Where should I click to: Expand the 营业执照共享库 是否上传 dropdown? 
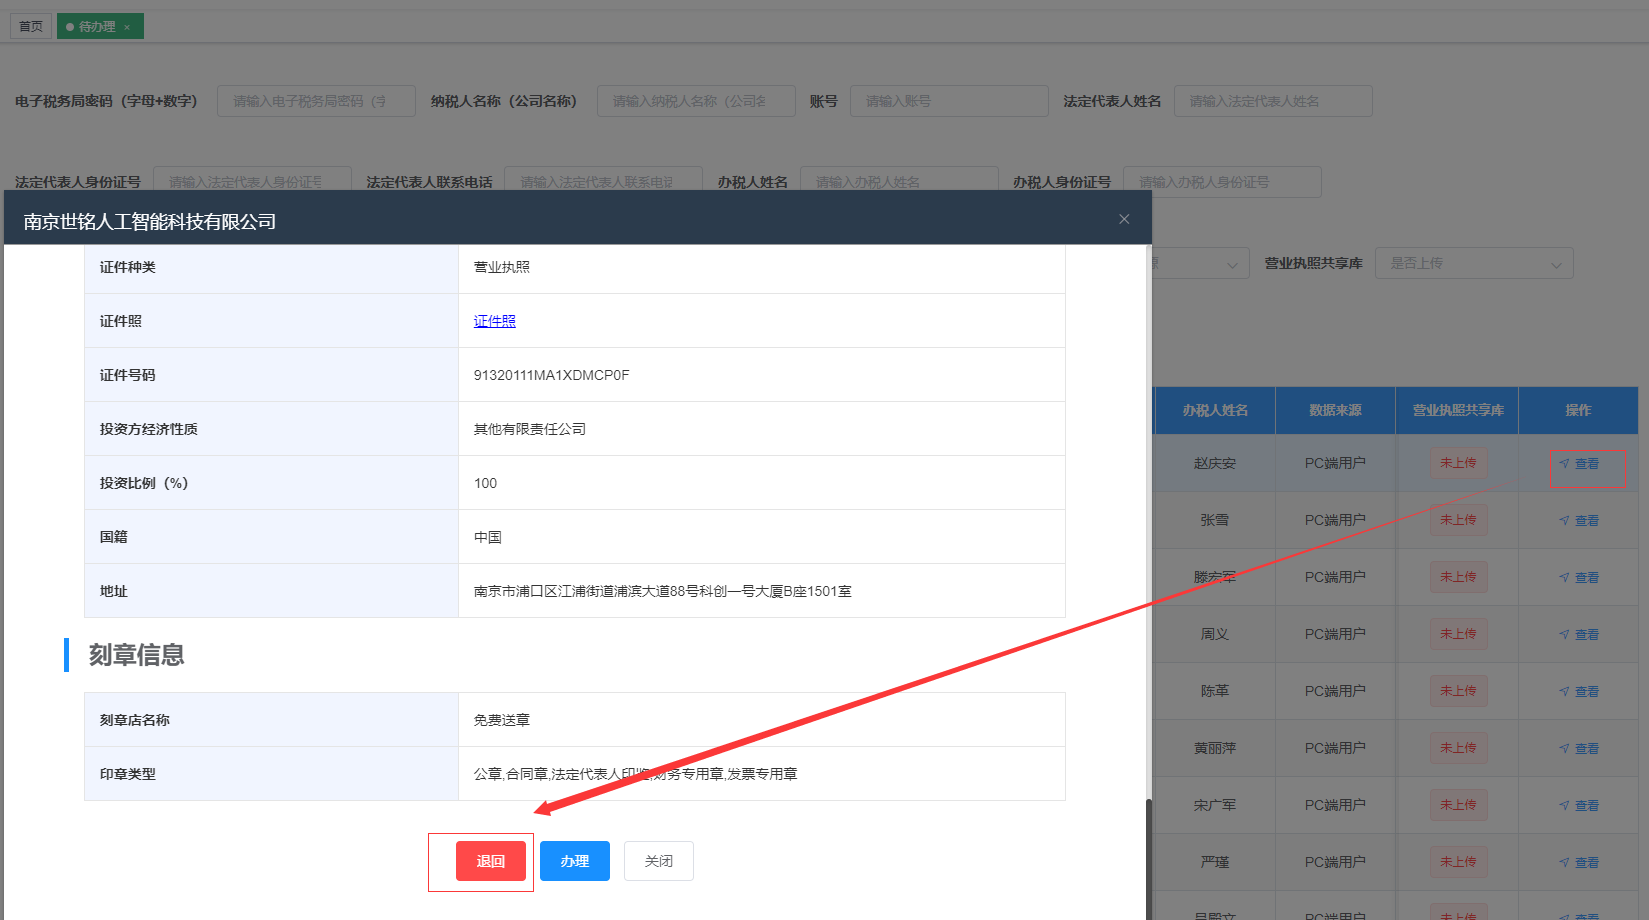coord(1474,263)
